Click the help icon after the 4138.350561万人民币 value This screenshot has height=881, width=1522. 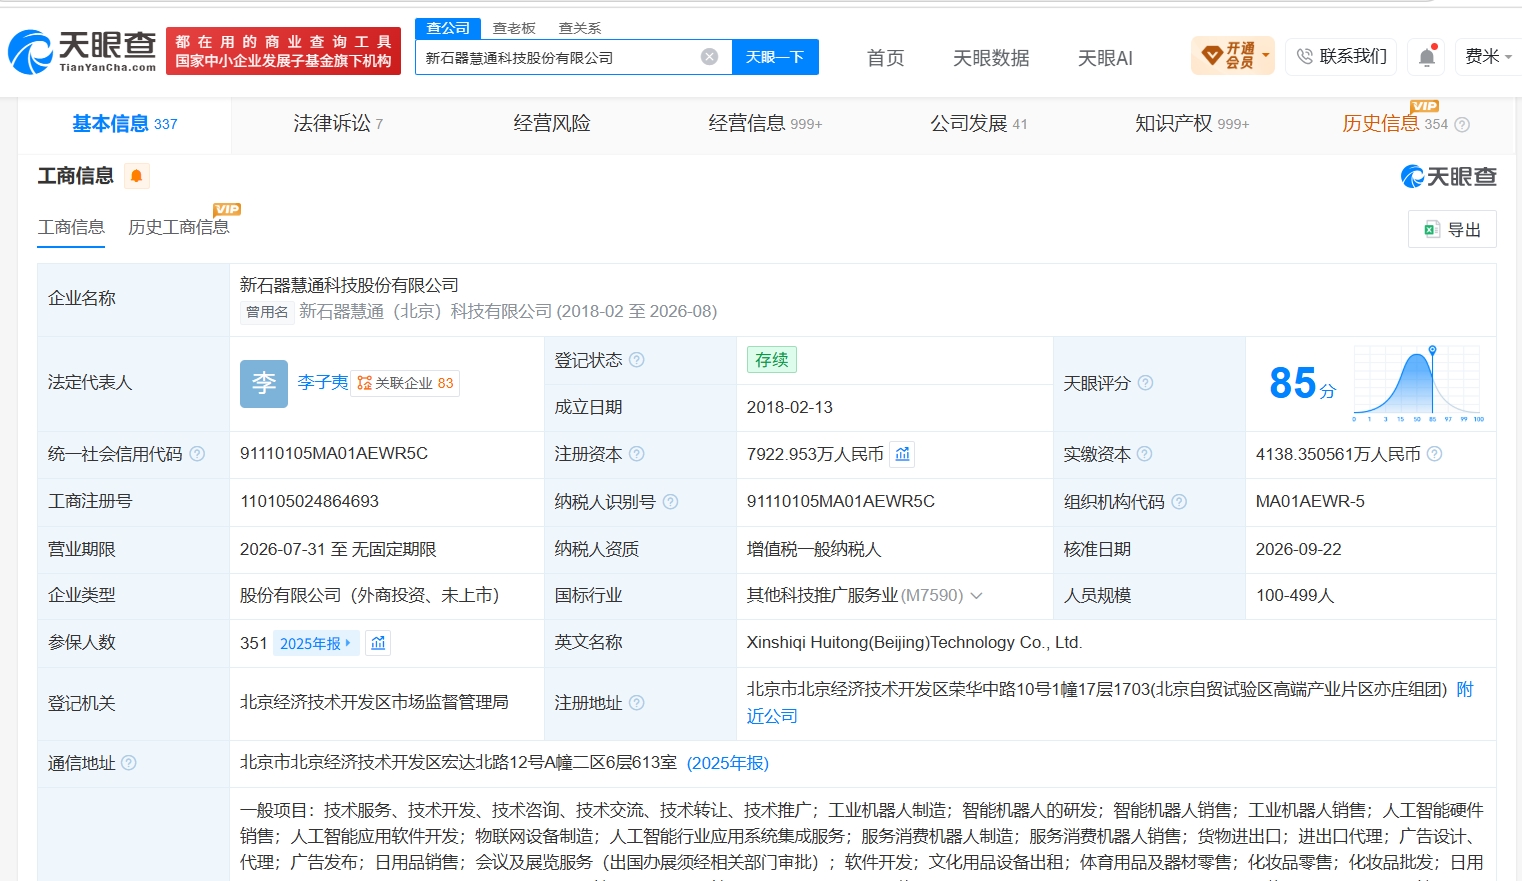click(x=1434, y=454)
